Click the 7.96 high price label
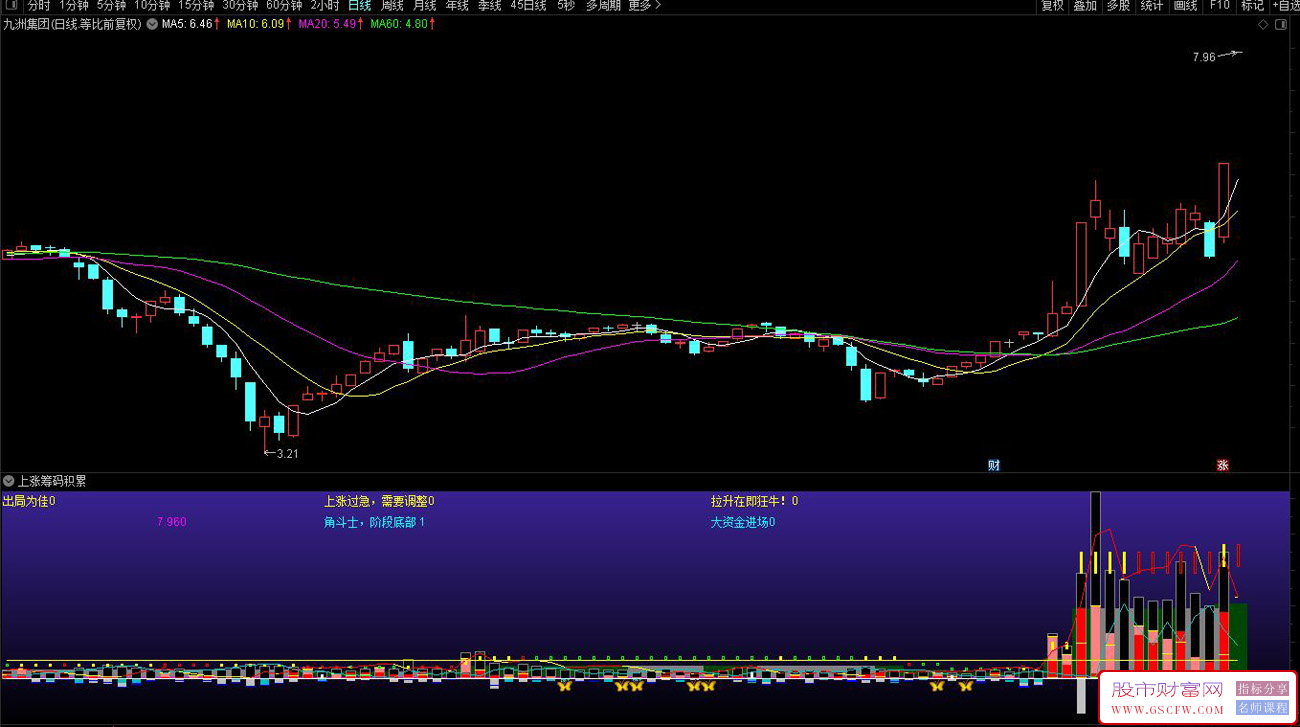Viewport: 1300px width, 727px height. [1204, 57]
